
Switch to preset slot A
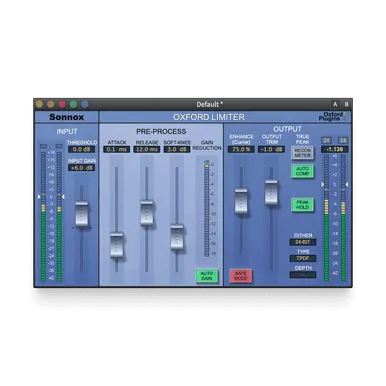[x=335, y=104]
